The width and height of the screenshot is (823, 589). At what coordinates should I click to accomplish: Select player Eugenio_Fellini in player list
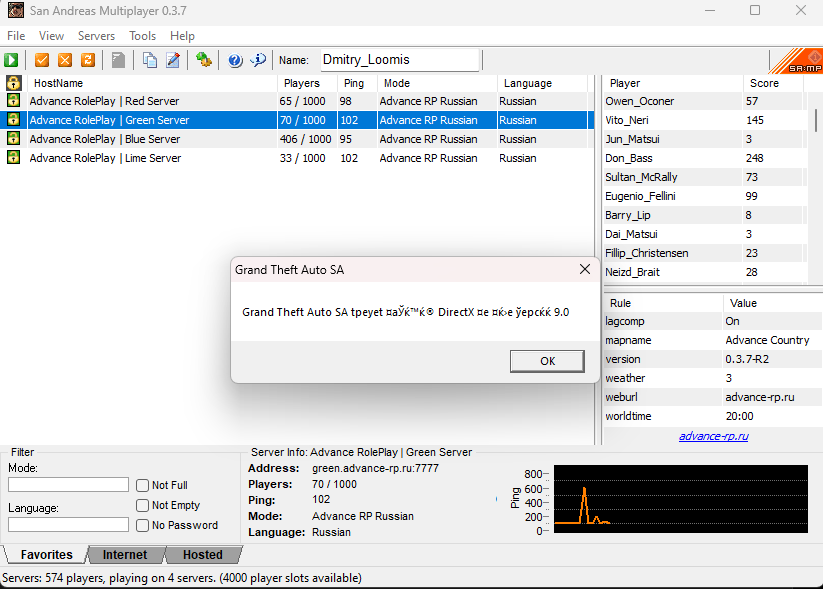click(x=703, y=196)
